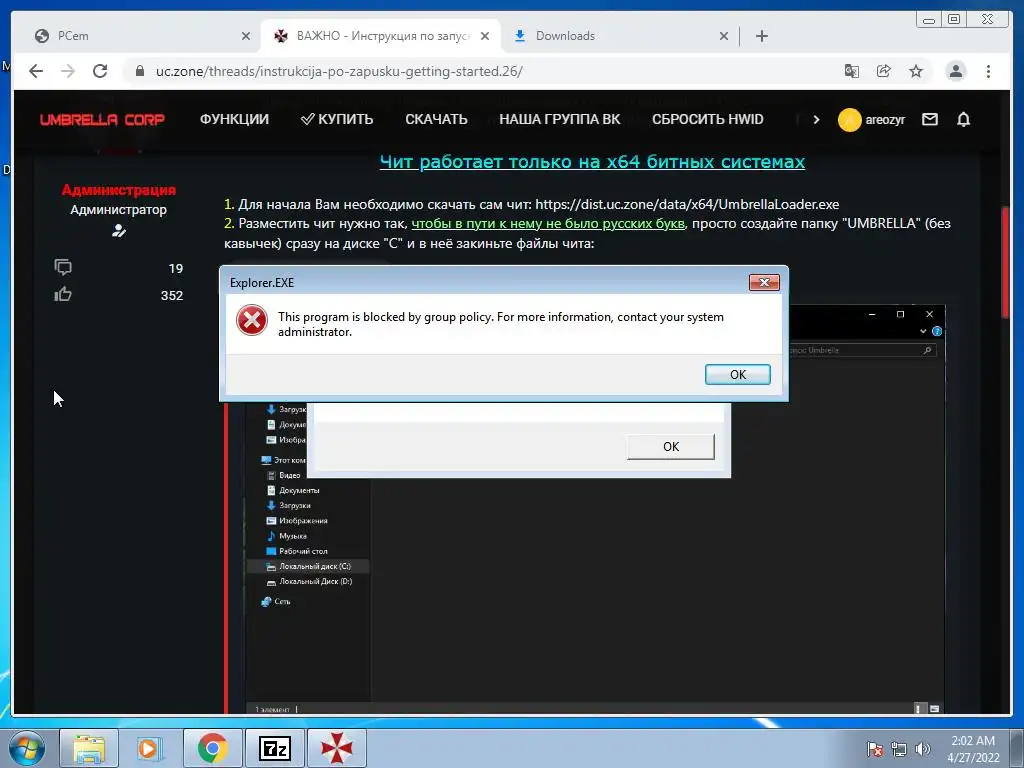
Task: Open the media player taskbar icon
Action: pyautogui.click(x=150, y=748)
